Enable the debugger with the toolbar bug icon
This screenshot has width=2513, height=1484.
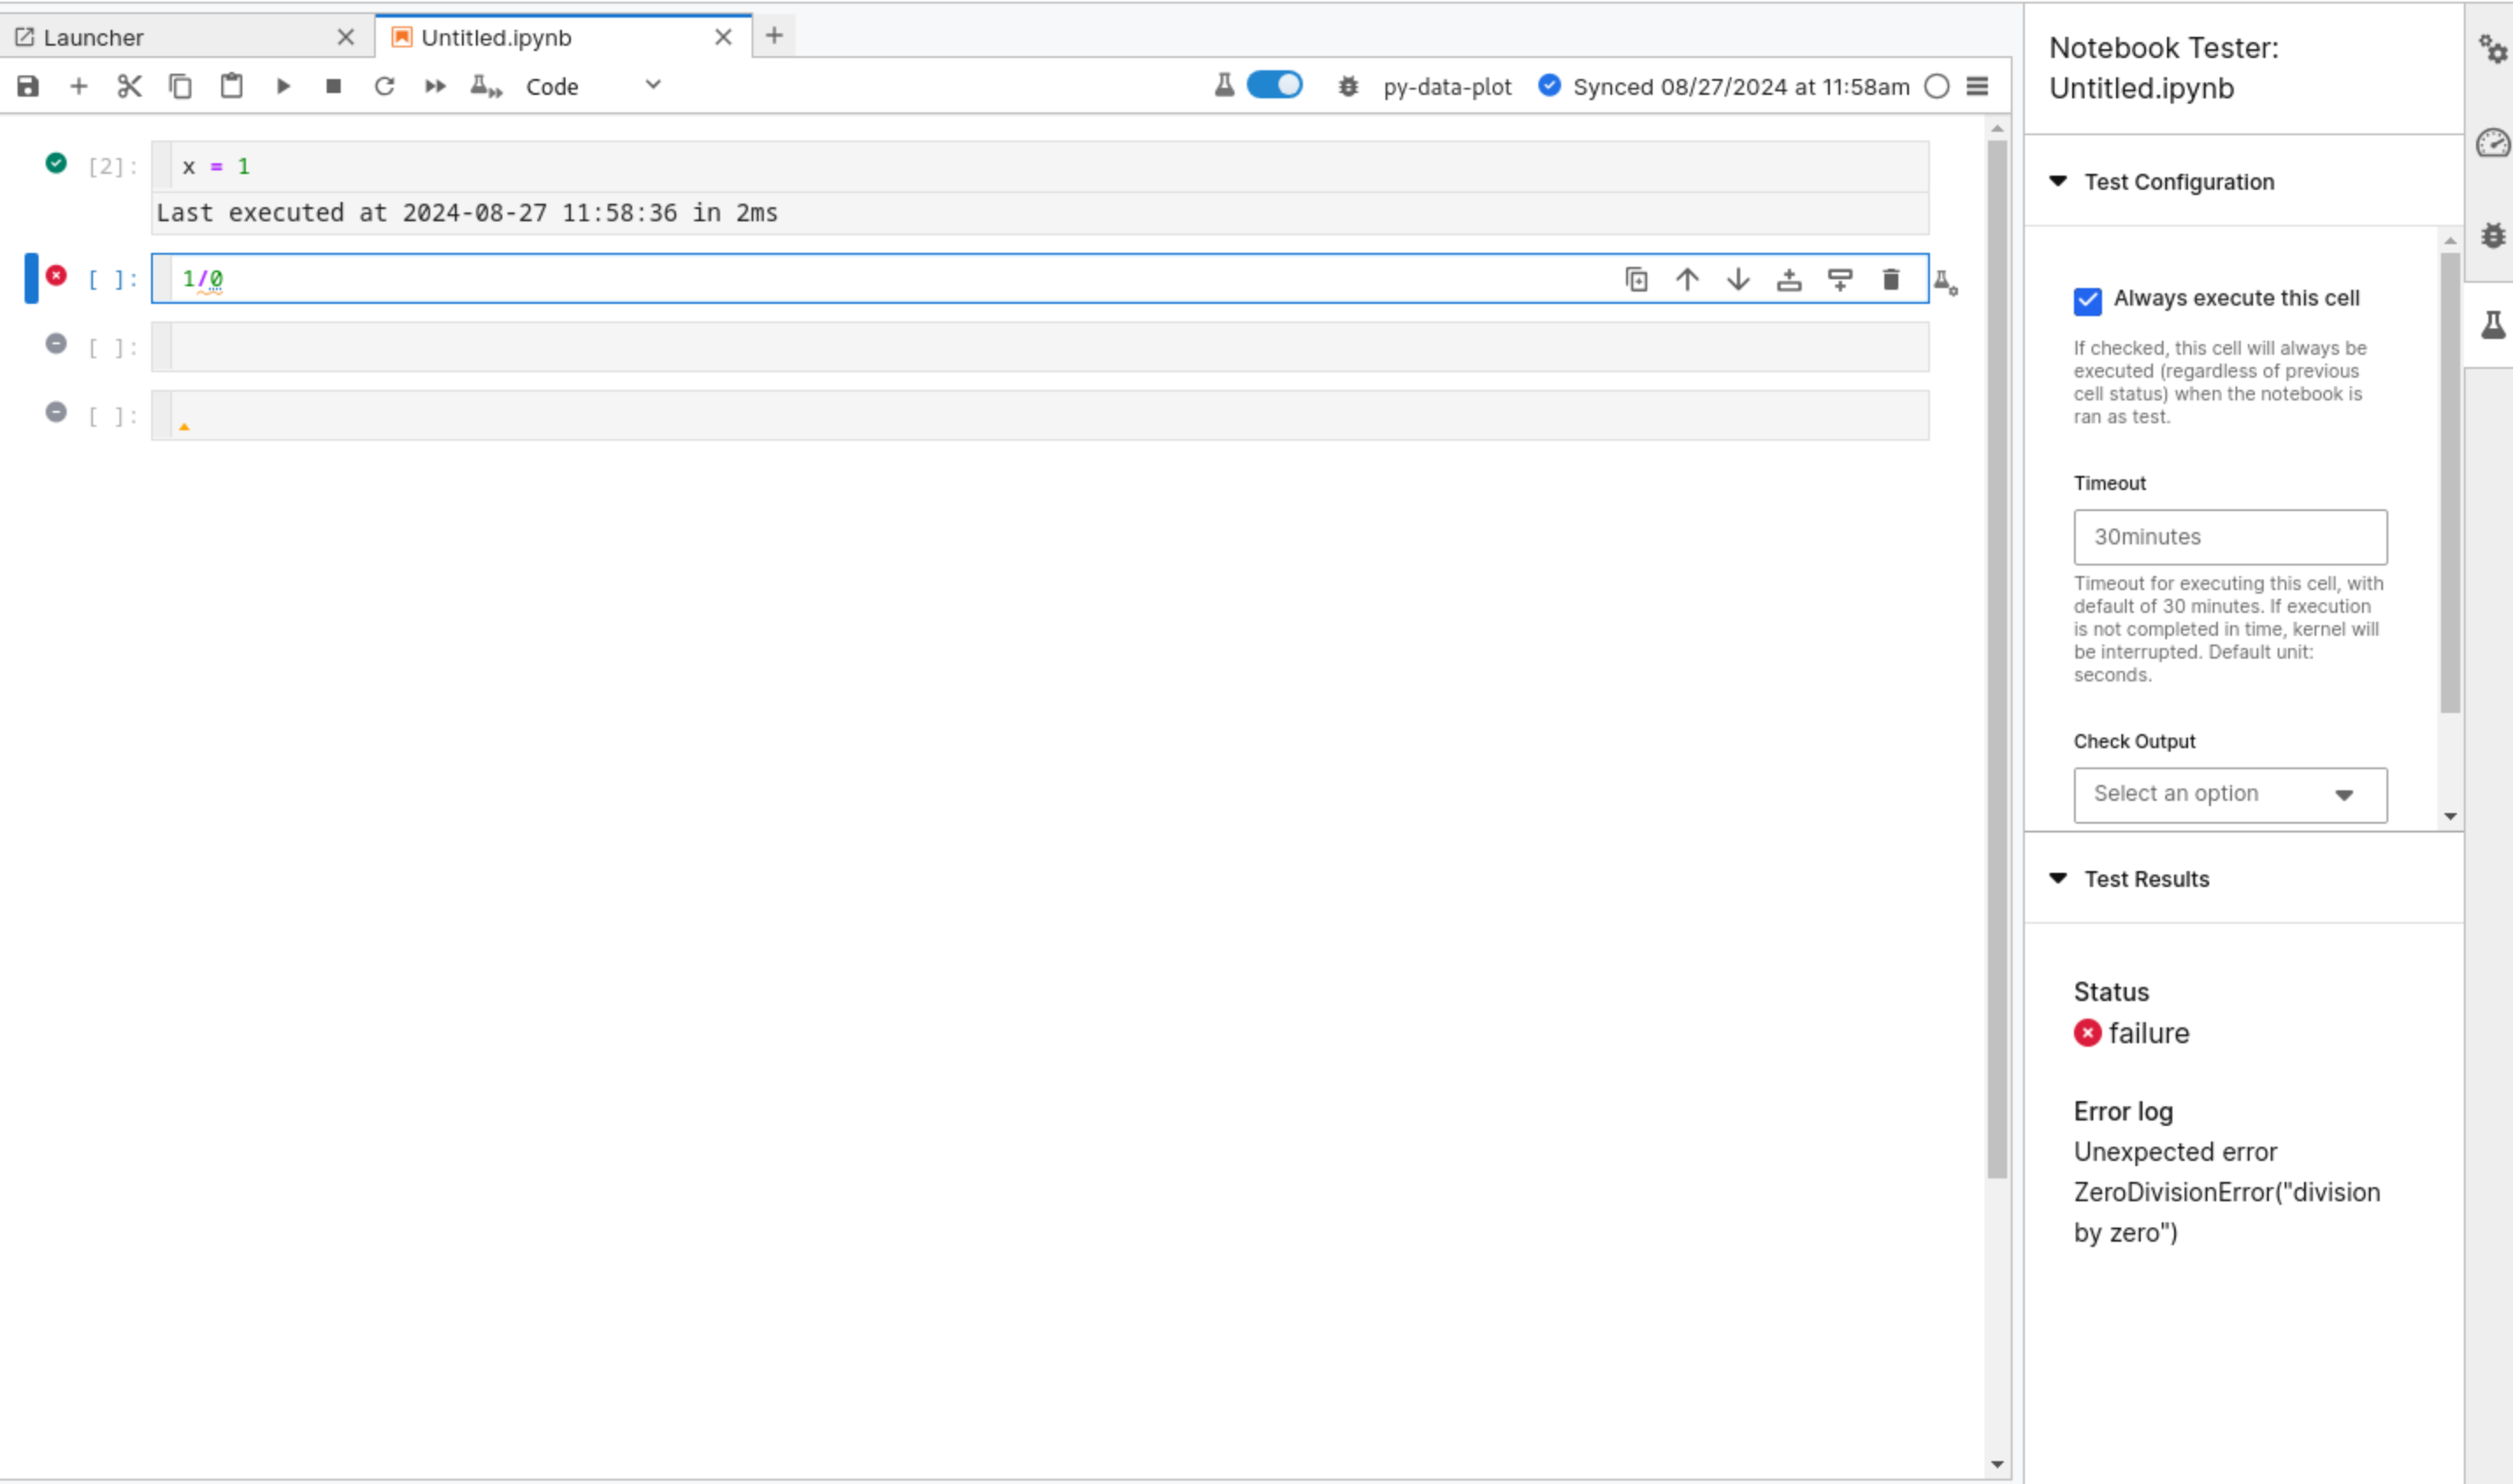[1348, 87]
